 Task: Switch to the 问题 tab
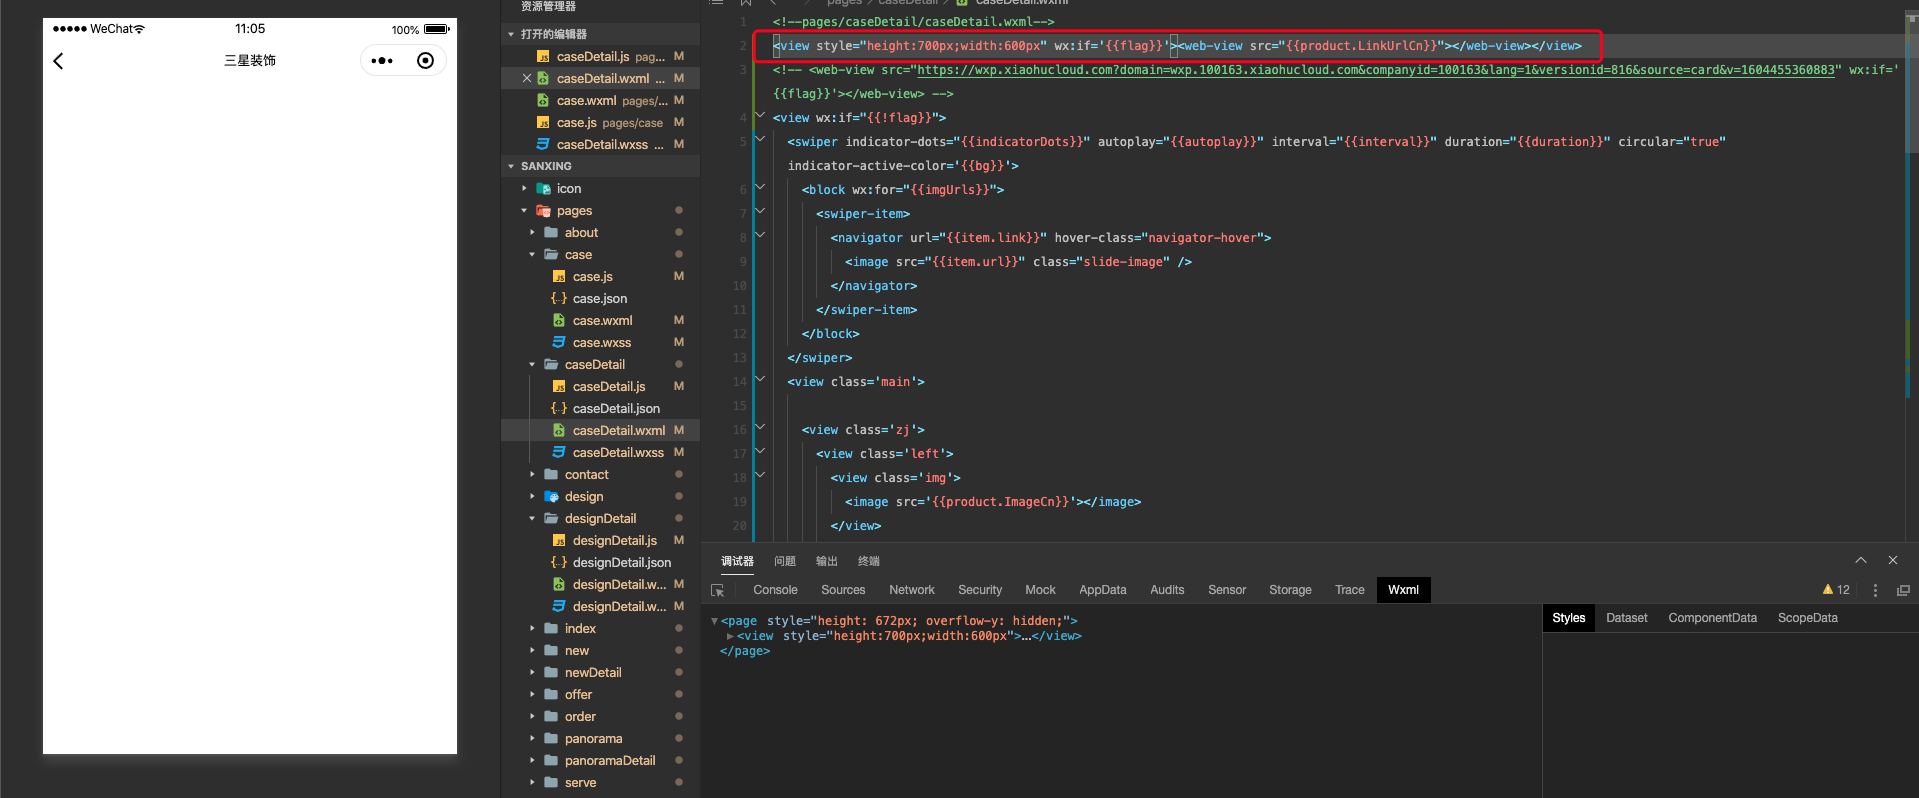point(785,561)
